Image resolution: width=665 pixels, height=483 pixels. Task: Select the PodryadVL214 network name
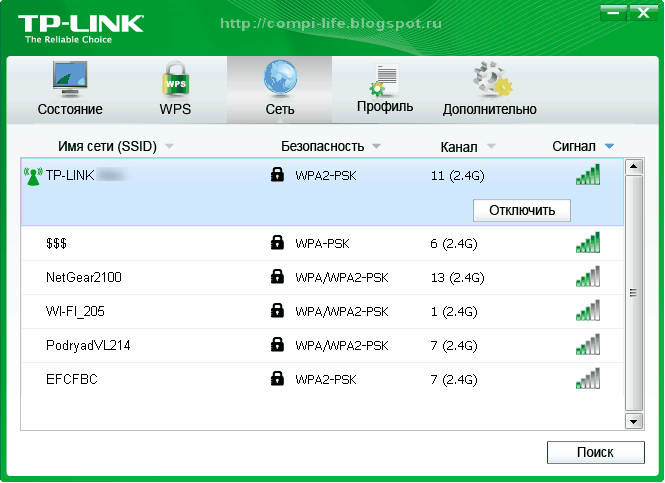pyautogui.click(x=88, y=345)
